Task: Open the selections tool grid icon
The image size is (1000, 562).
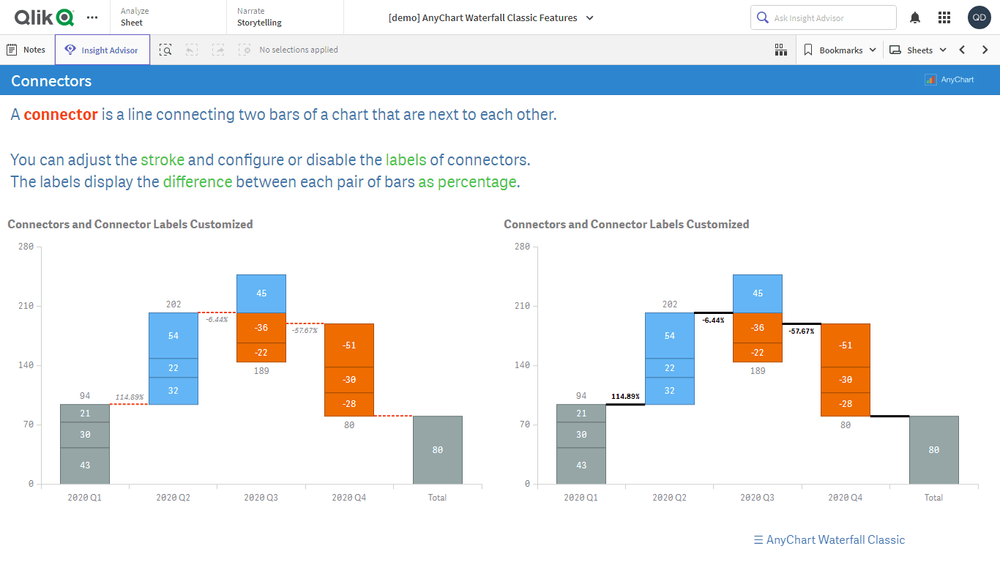Action: pyautogui.click(x=780, y=50)
